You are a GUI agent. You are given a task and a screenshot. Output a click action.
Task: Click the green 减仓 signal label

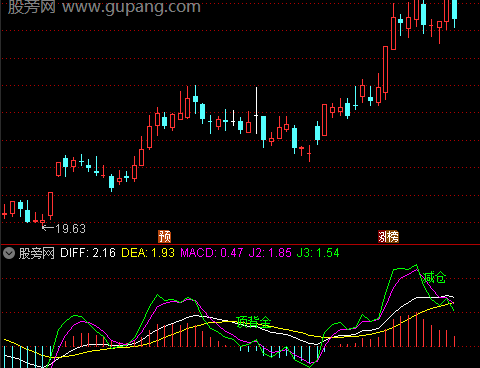click(x=435, y=277)
